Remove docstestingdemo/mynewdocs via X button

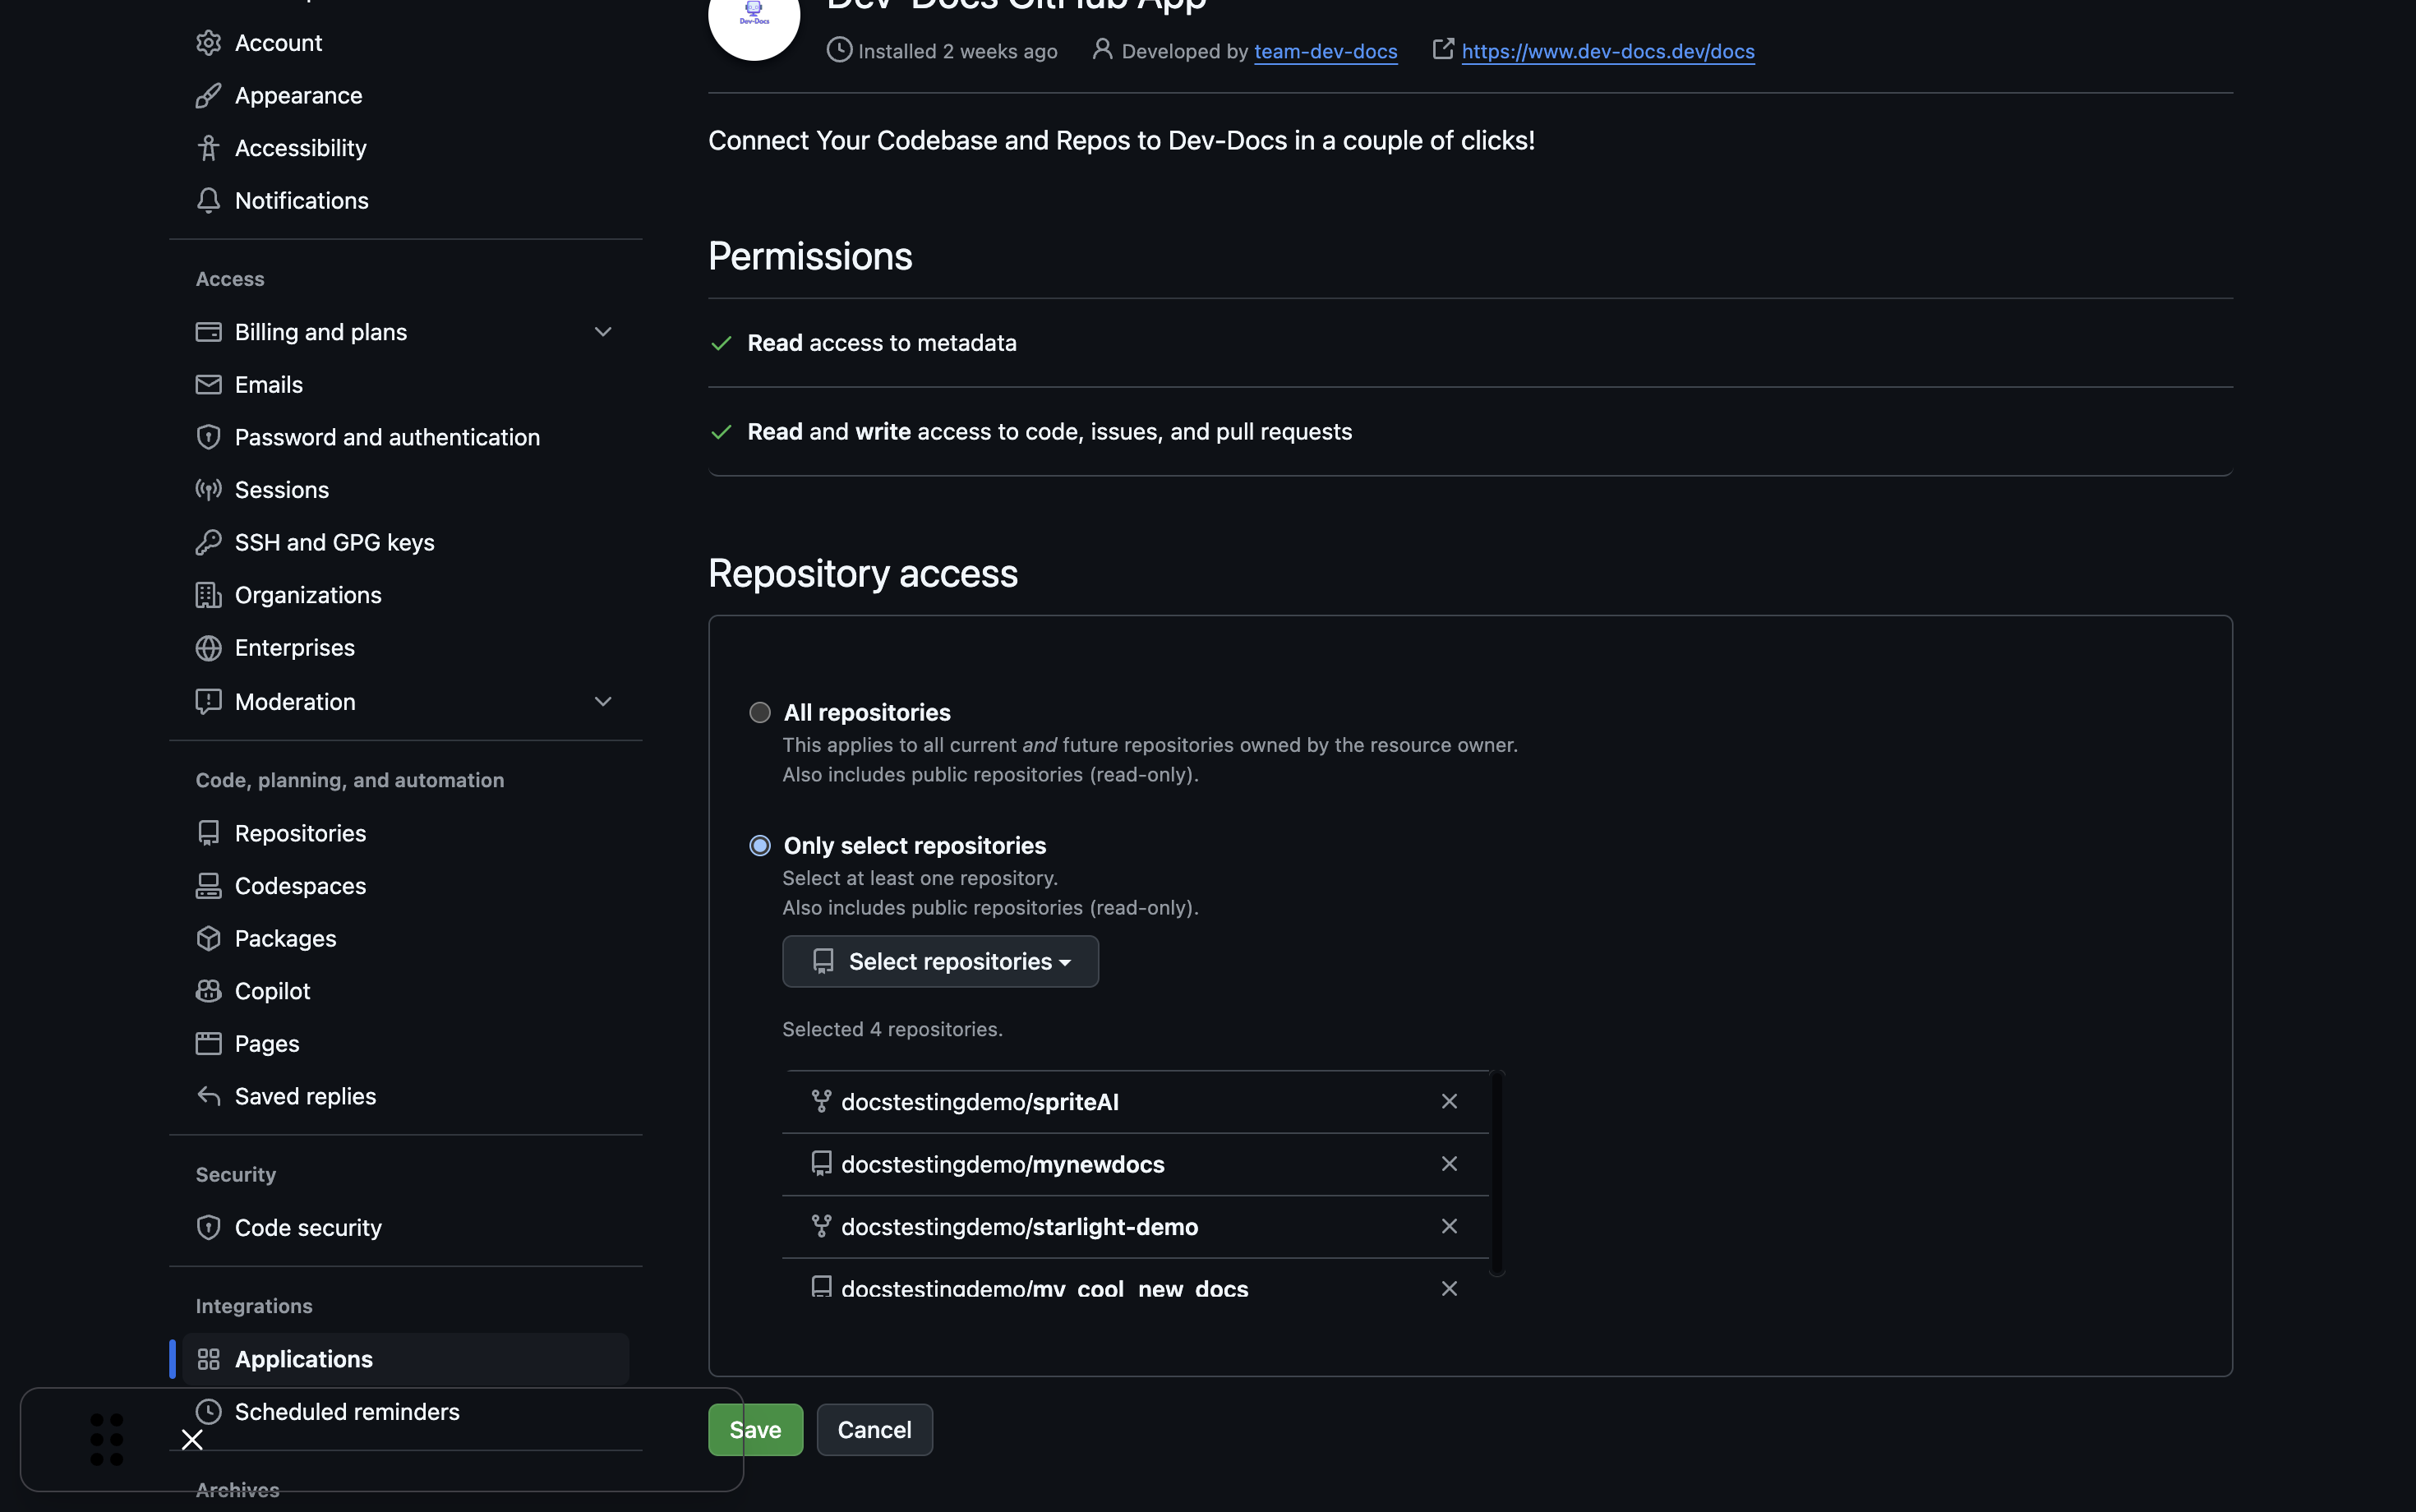click(x=1449, y=1164)
